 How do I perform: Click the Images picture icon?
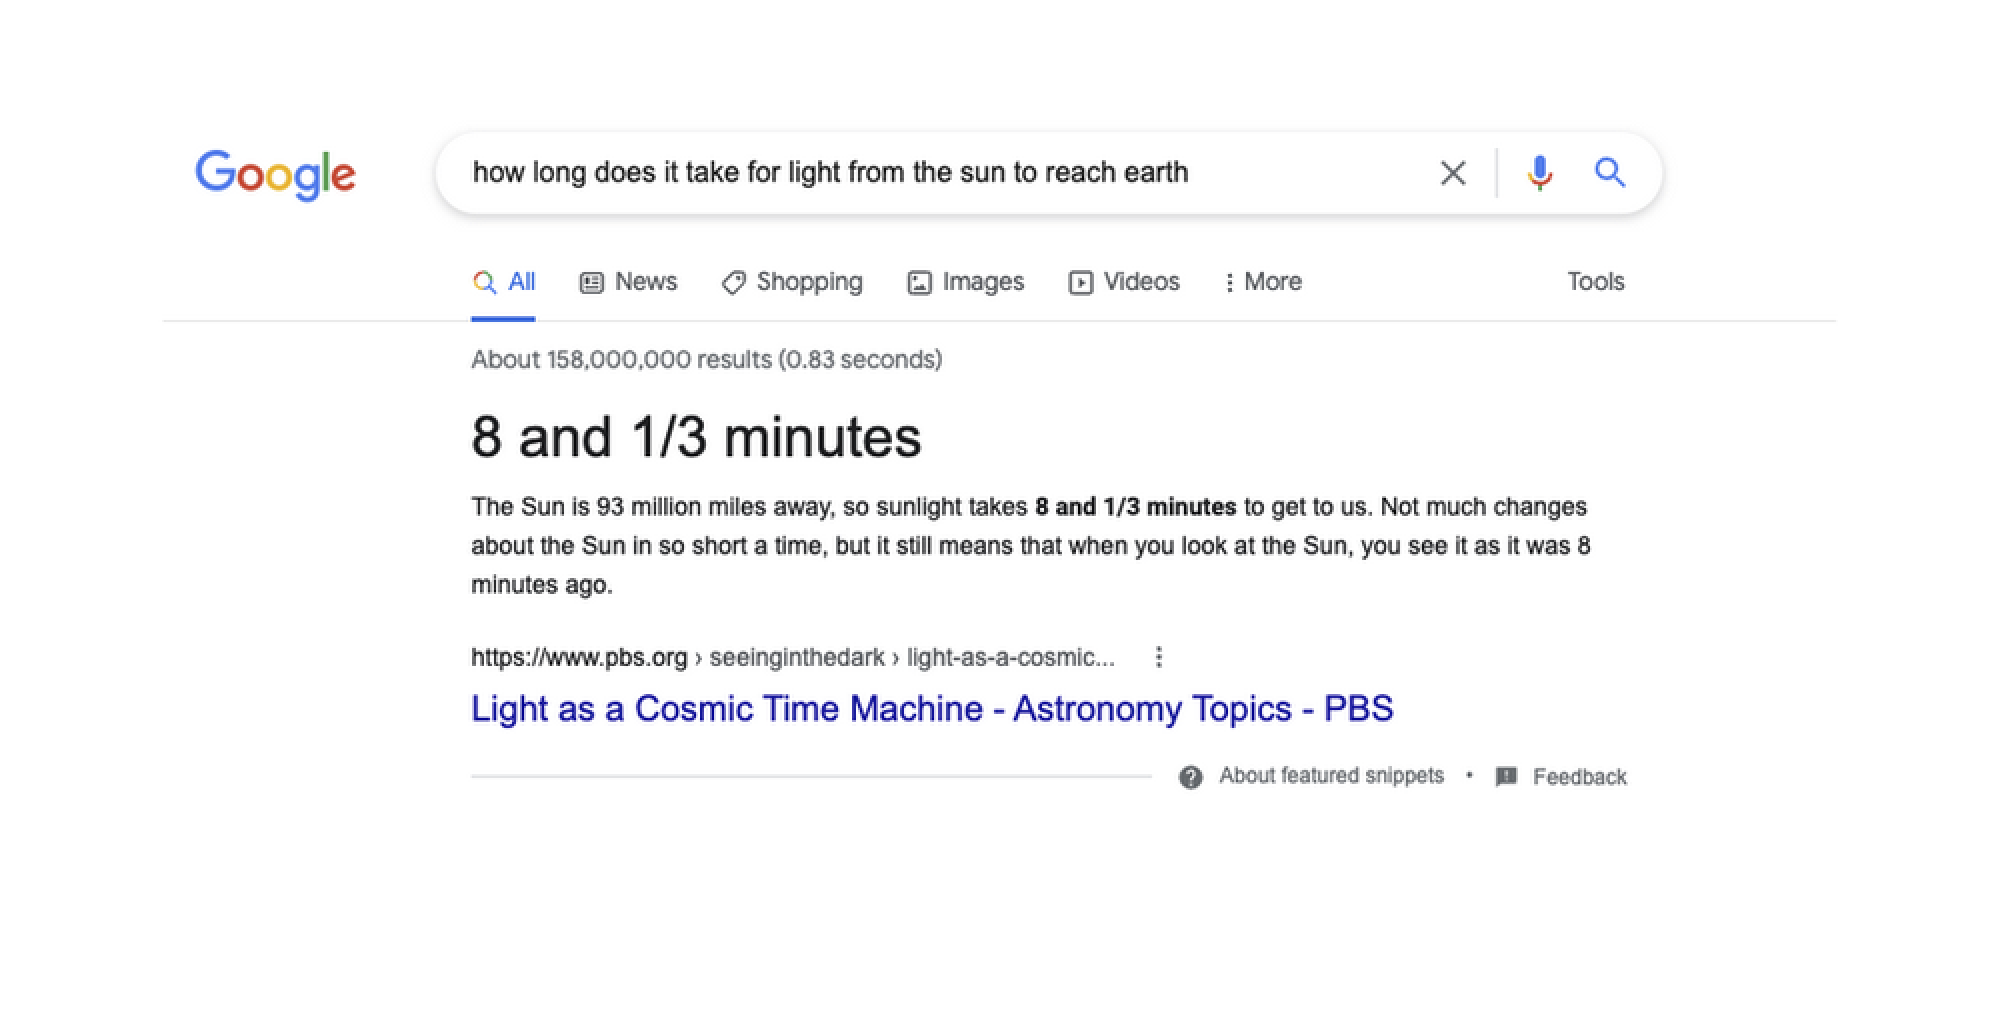pos(918,281)
